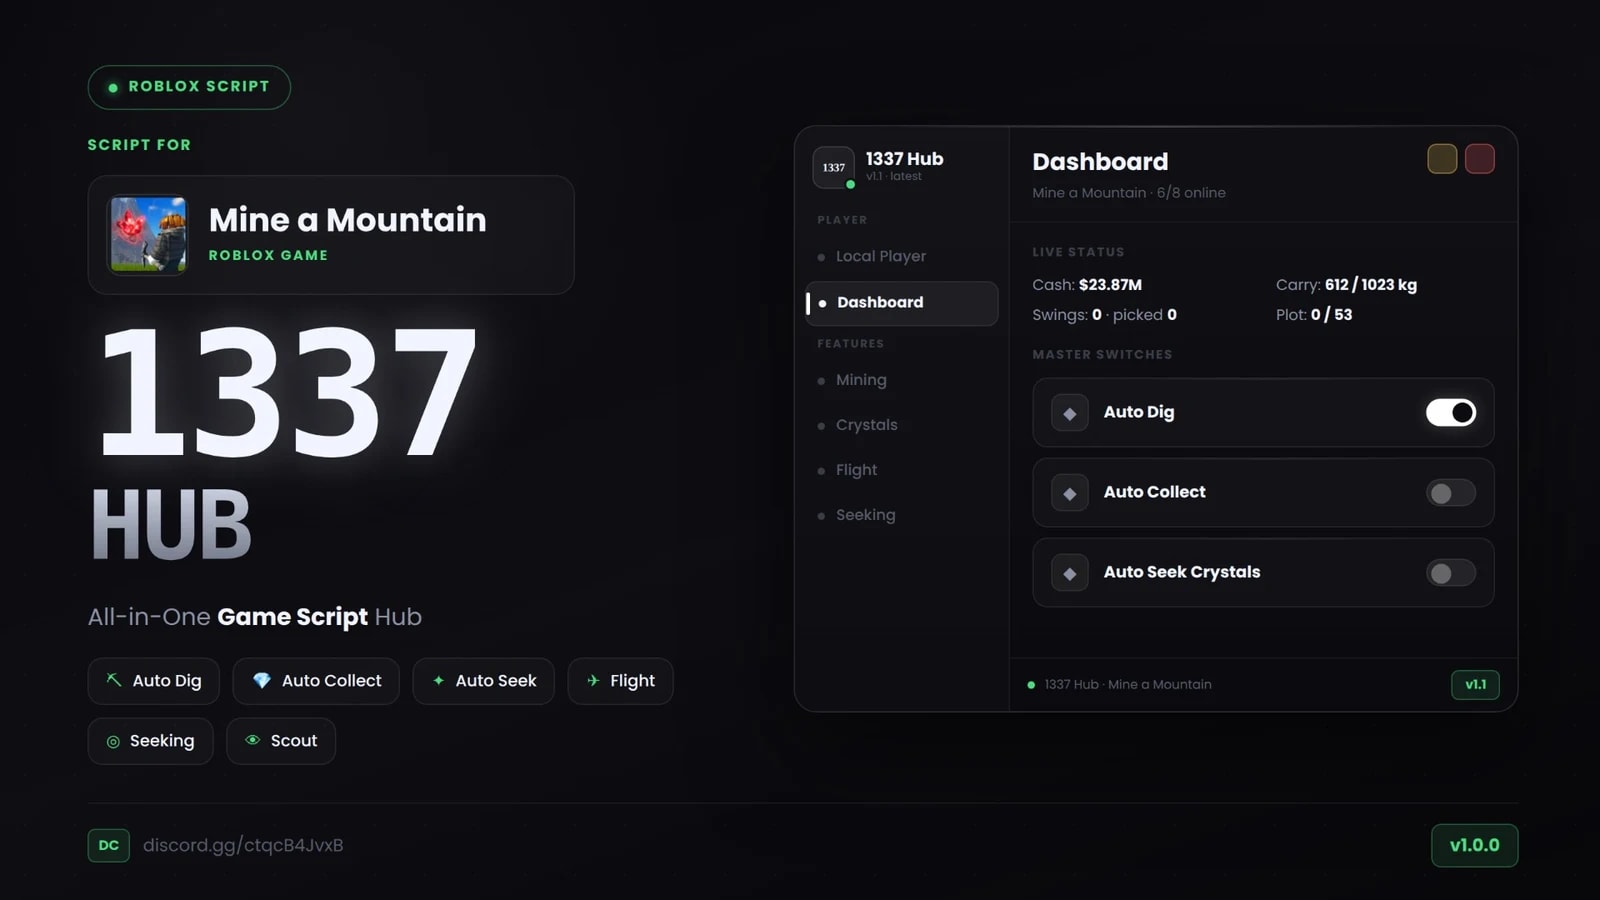1600x900 pixels.
Task: Click the PLAYER sidebar section label
Action: [x=842, y=220]
